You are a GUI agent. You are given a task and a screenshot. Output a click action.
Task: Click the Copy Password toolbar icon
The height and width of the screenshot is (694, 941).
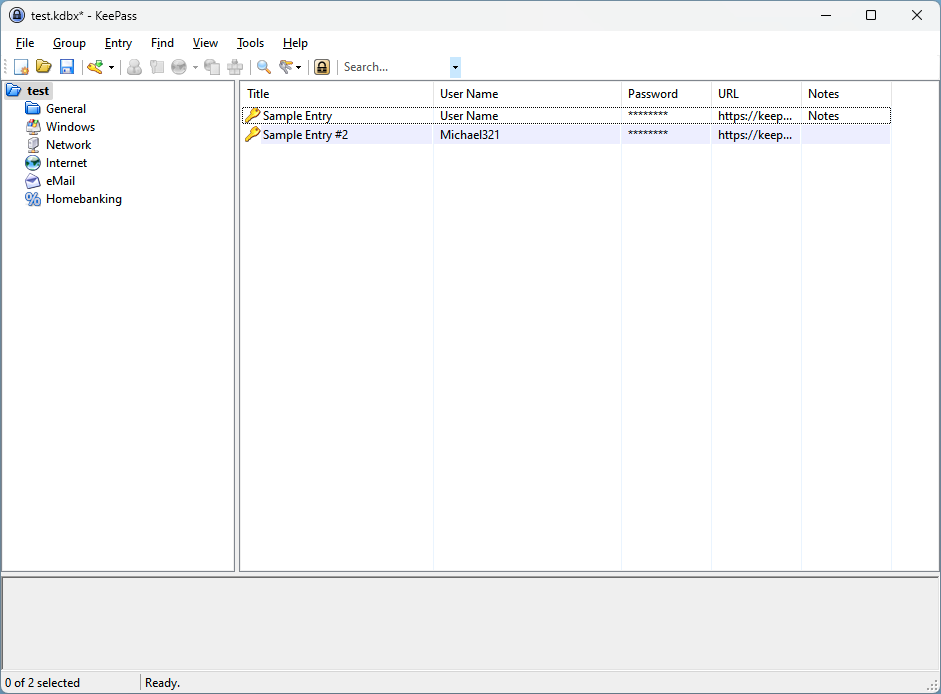[x=157, y=67]
